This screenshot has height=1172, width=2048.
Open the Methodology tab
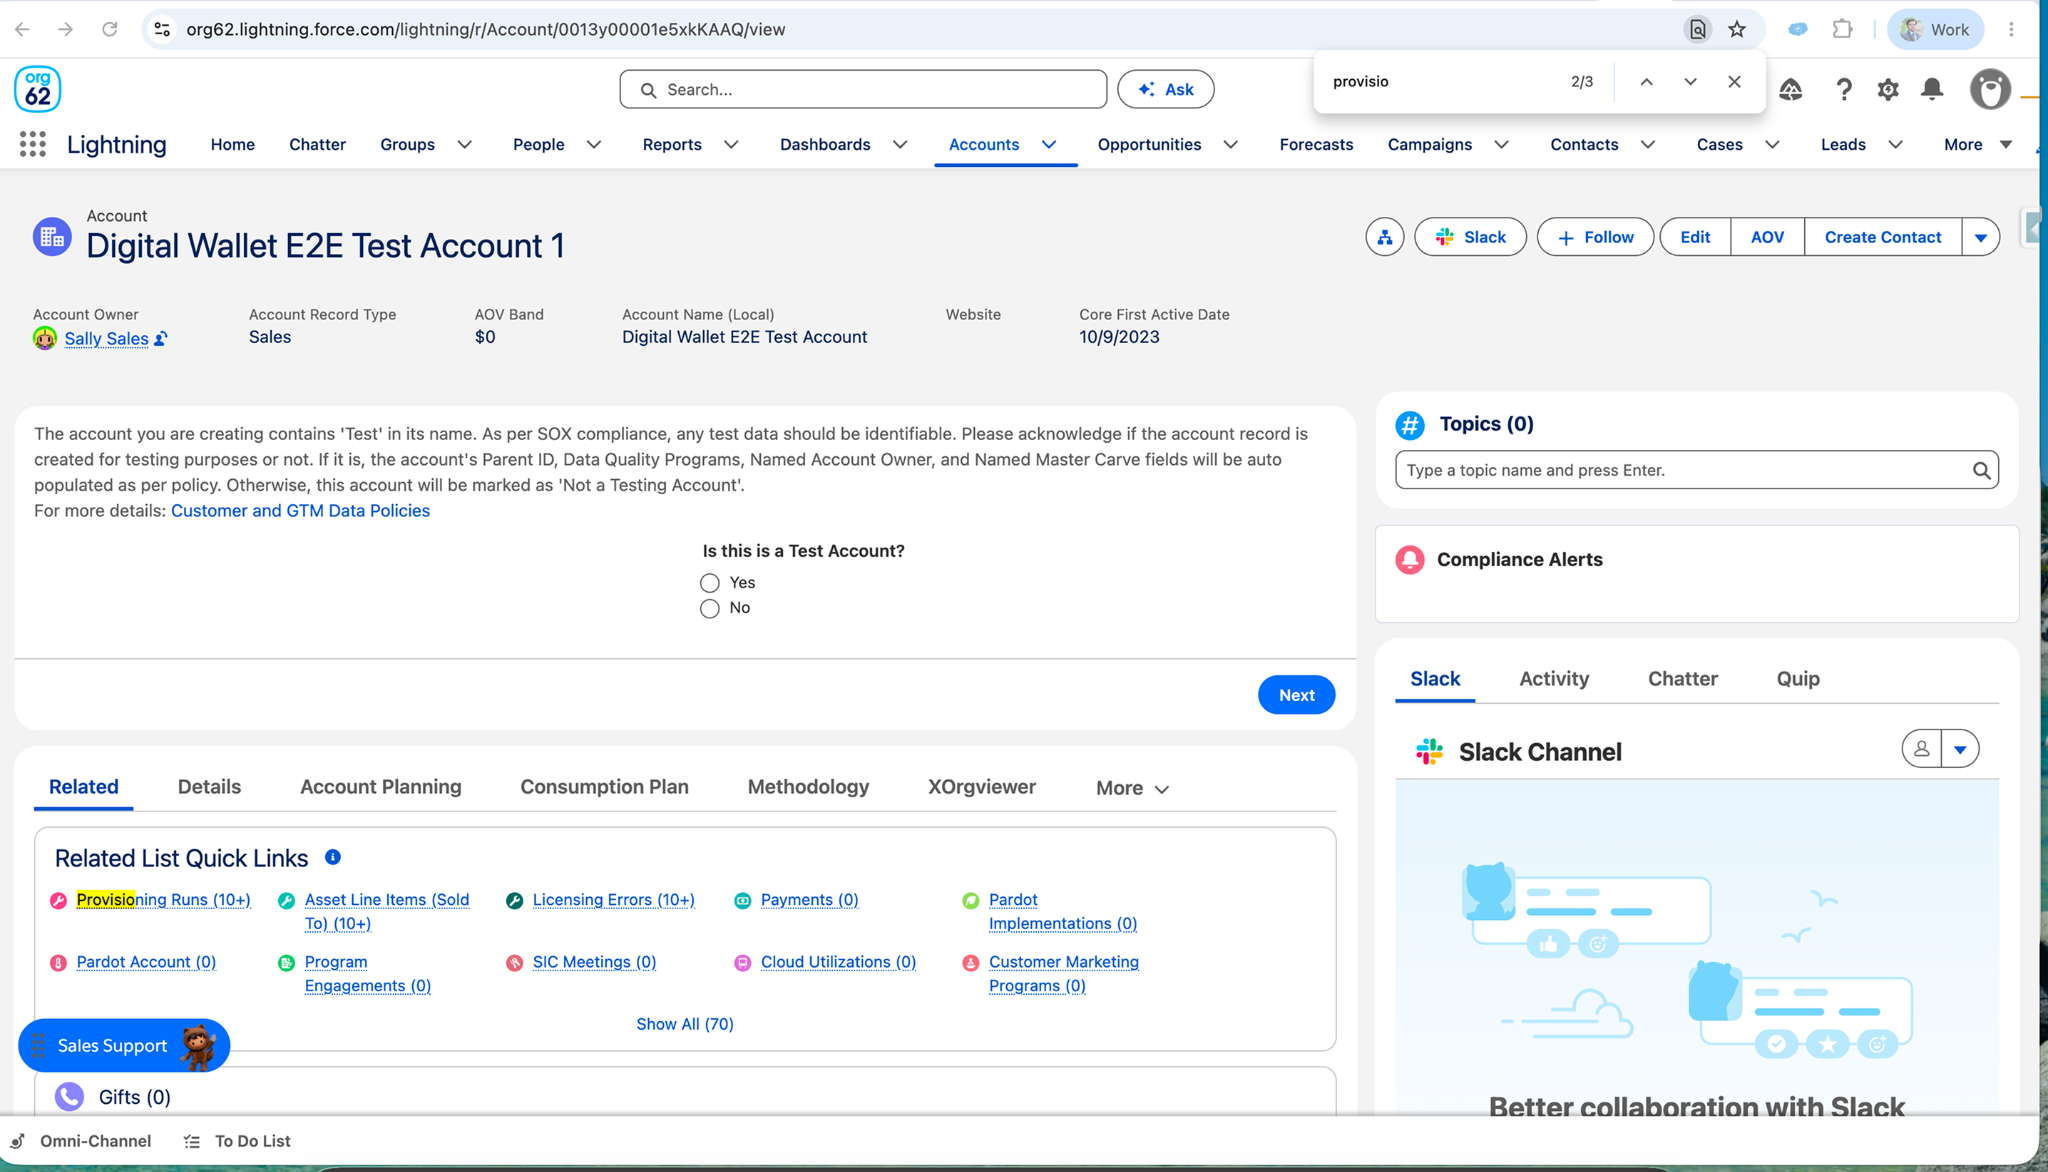pos(808,787)
